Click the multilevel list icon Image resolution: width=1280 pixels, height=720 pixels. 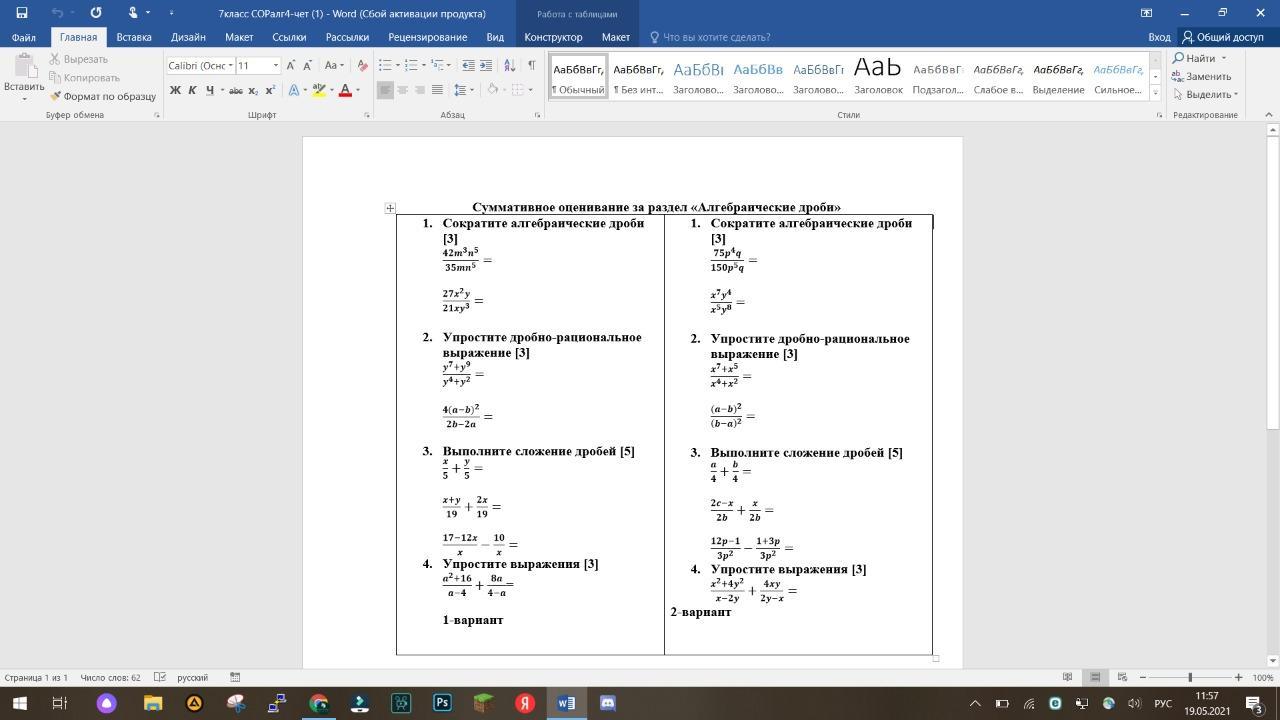click(x=437, y=65)
